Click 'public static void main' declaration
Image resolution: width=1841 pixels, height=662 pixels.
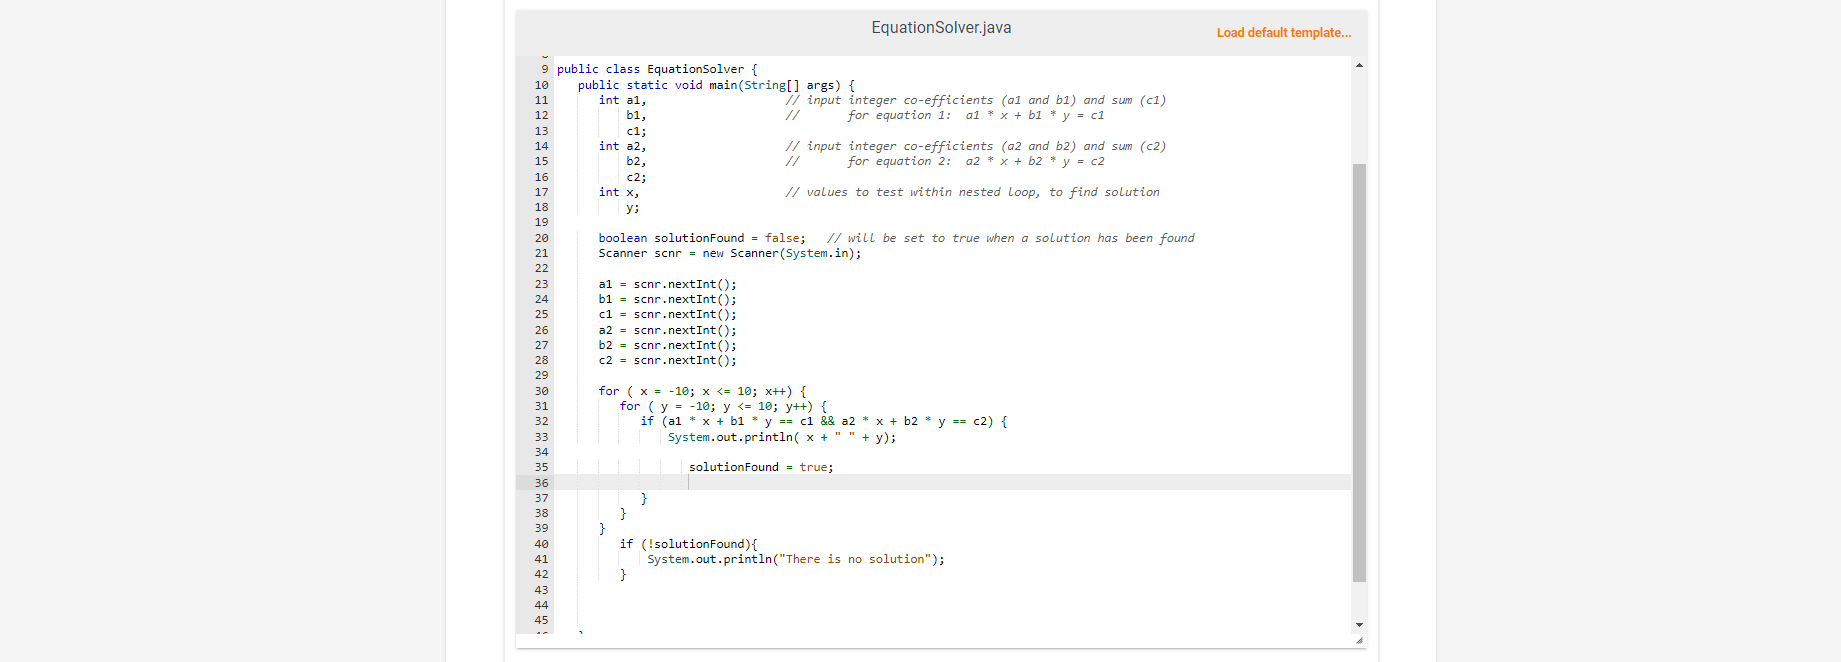pos(716,85)
